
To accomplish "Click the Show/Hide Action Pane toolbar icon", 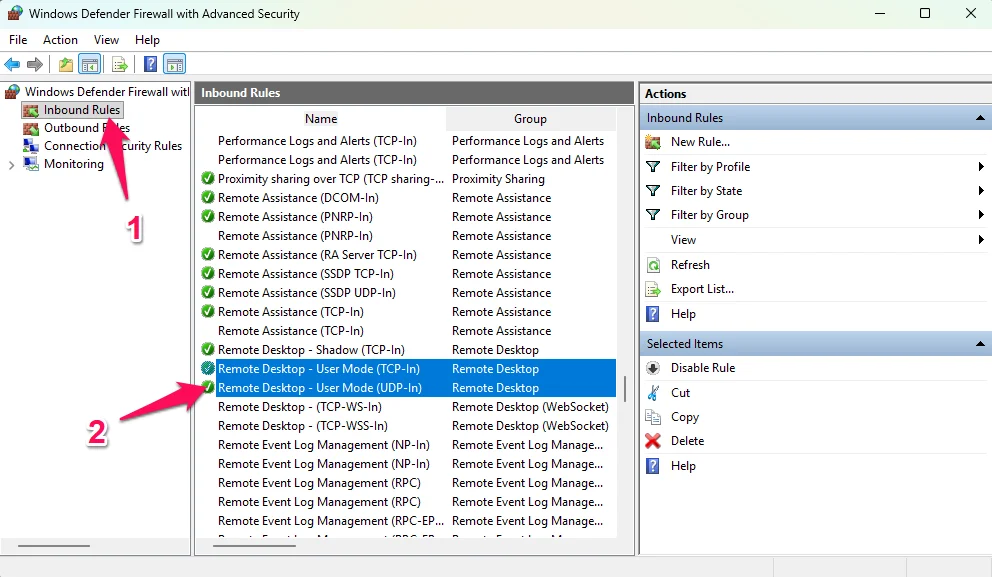I will tap(174, 64).
